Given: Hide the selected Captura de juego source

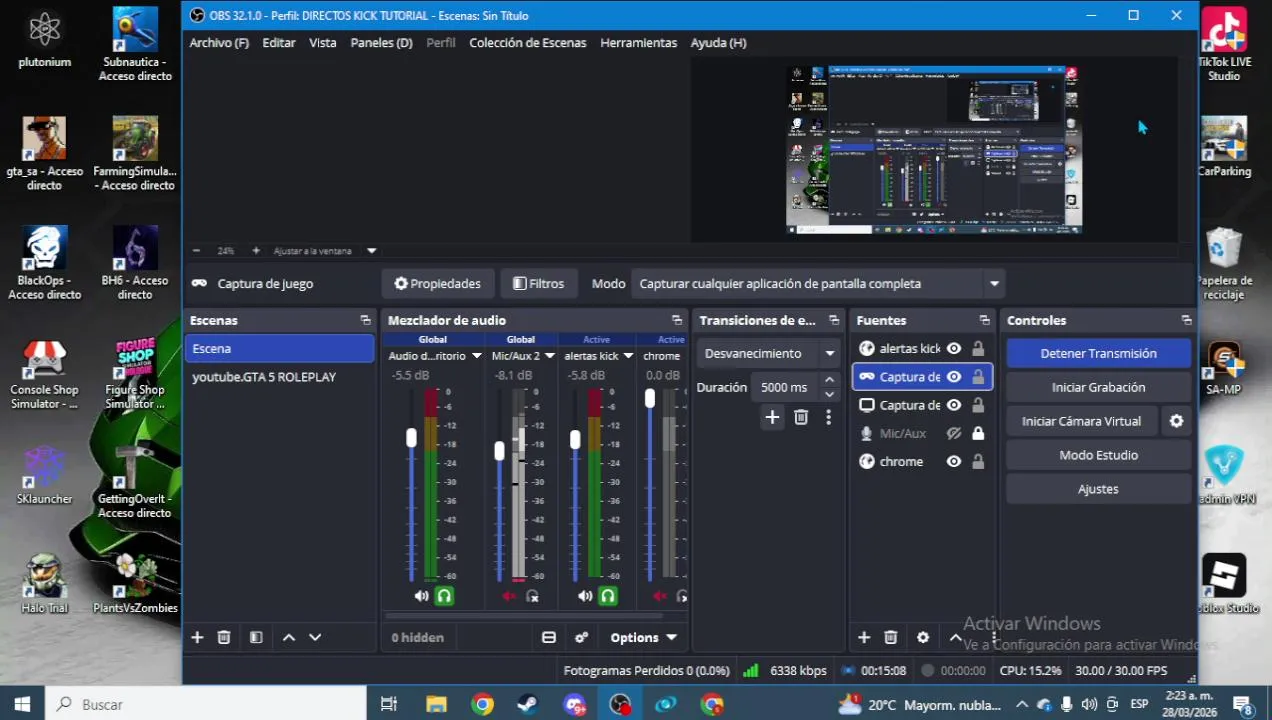Looking at the screenshot, I should [x=954, y=377].
